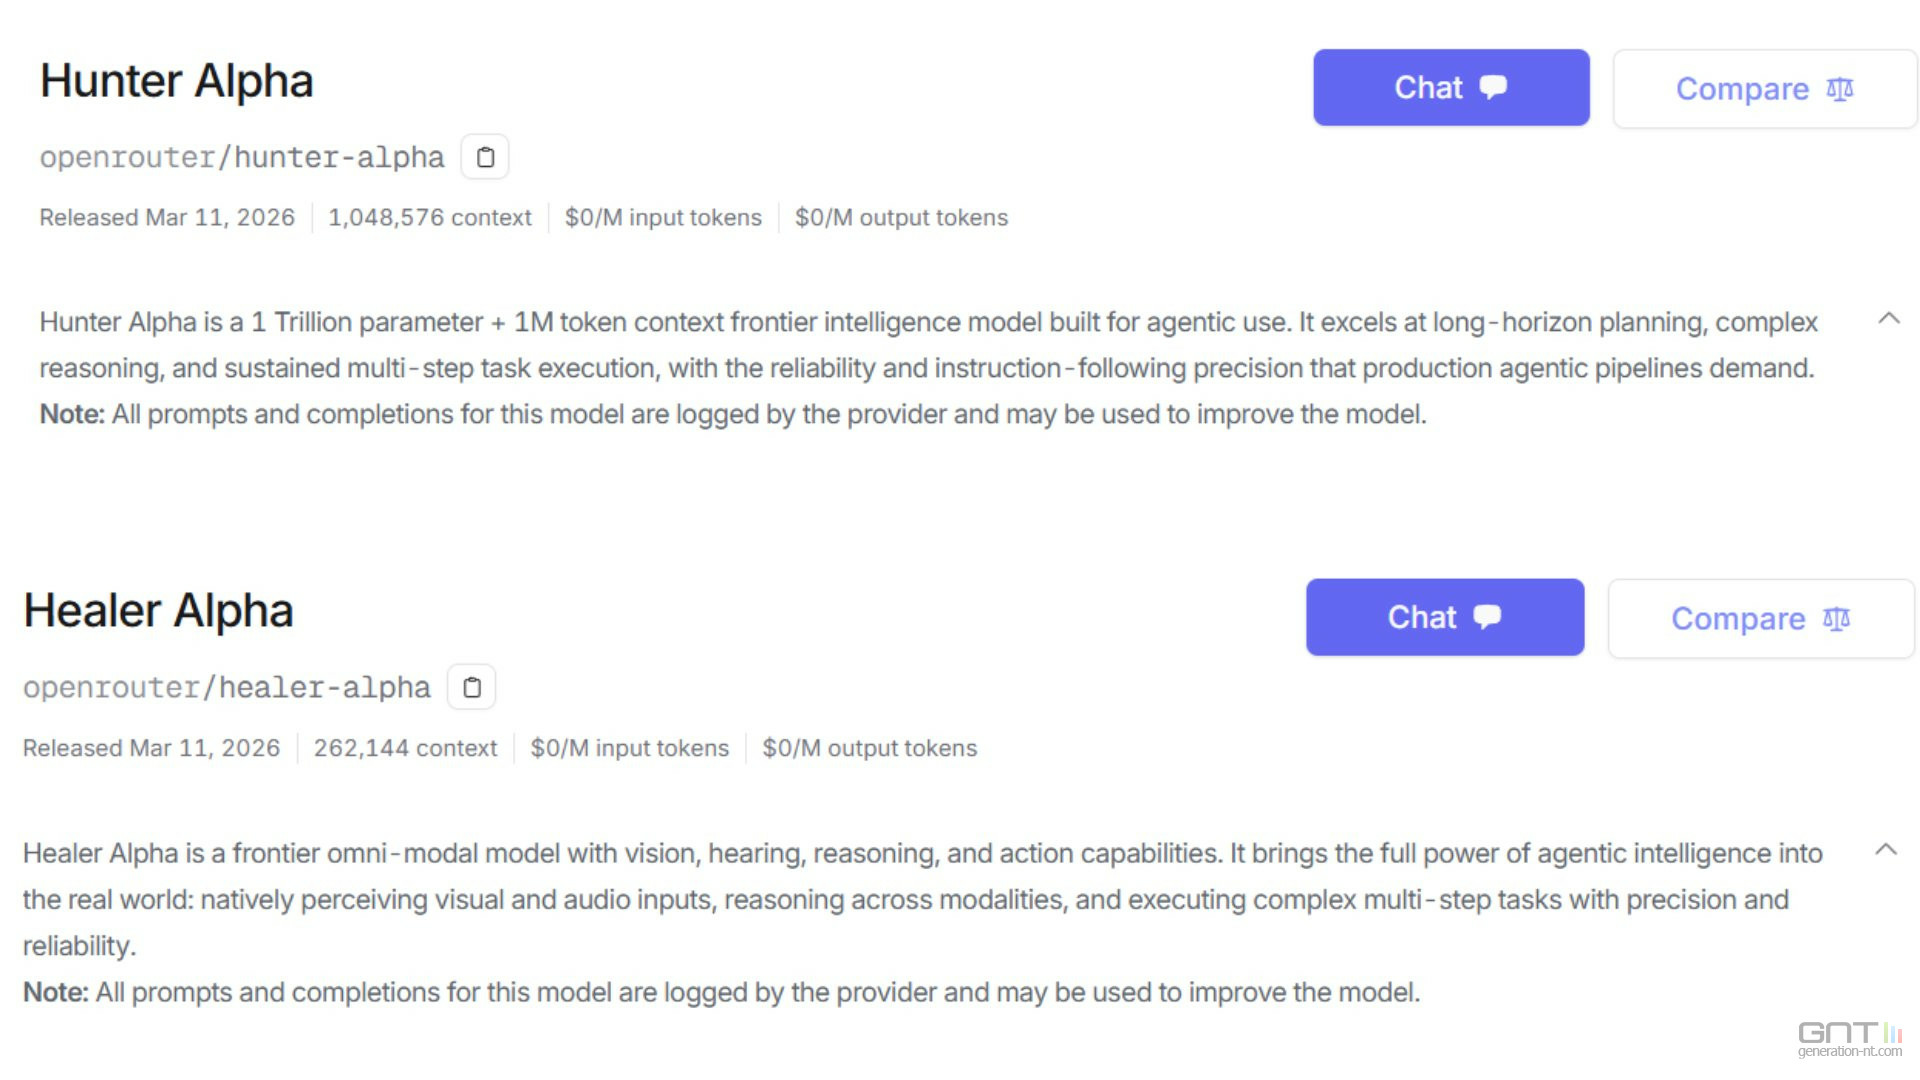Copy the openrouter/hunter-alpha model ID
Image resolution: width=1920 pixels, height=1080 pixels.
pos(485,157)
